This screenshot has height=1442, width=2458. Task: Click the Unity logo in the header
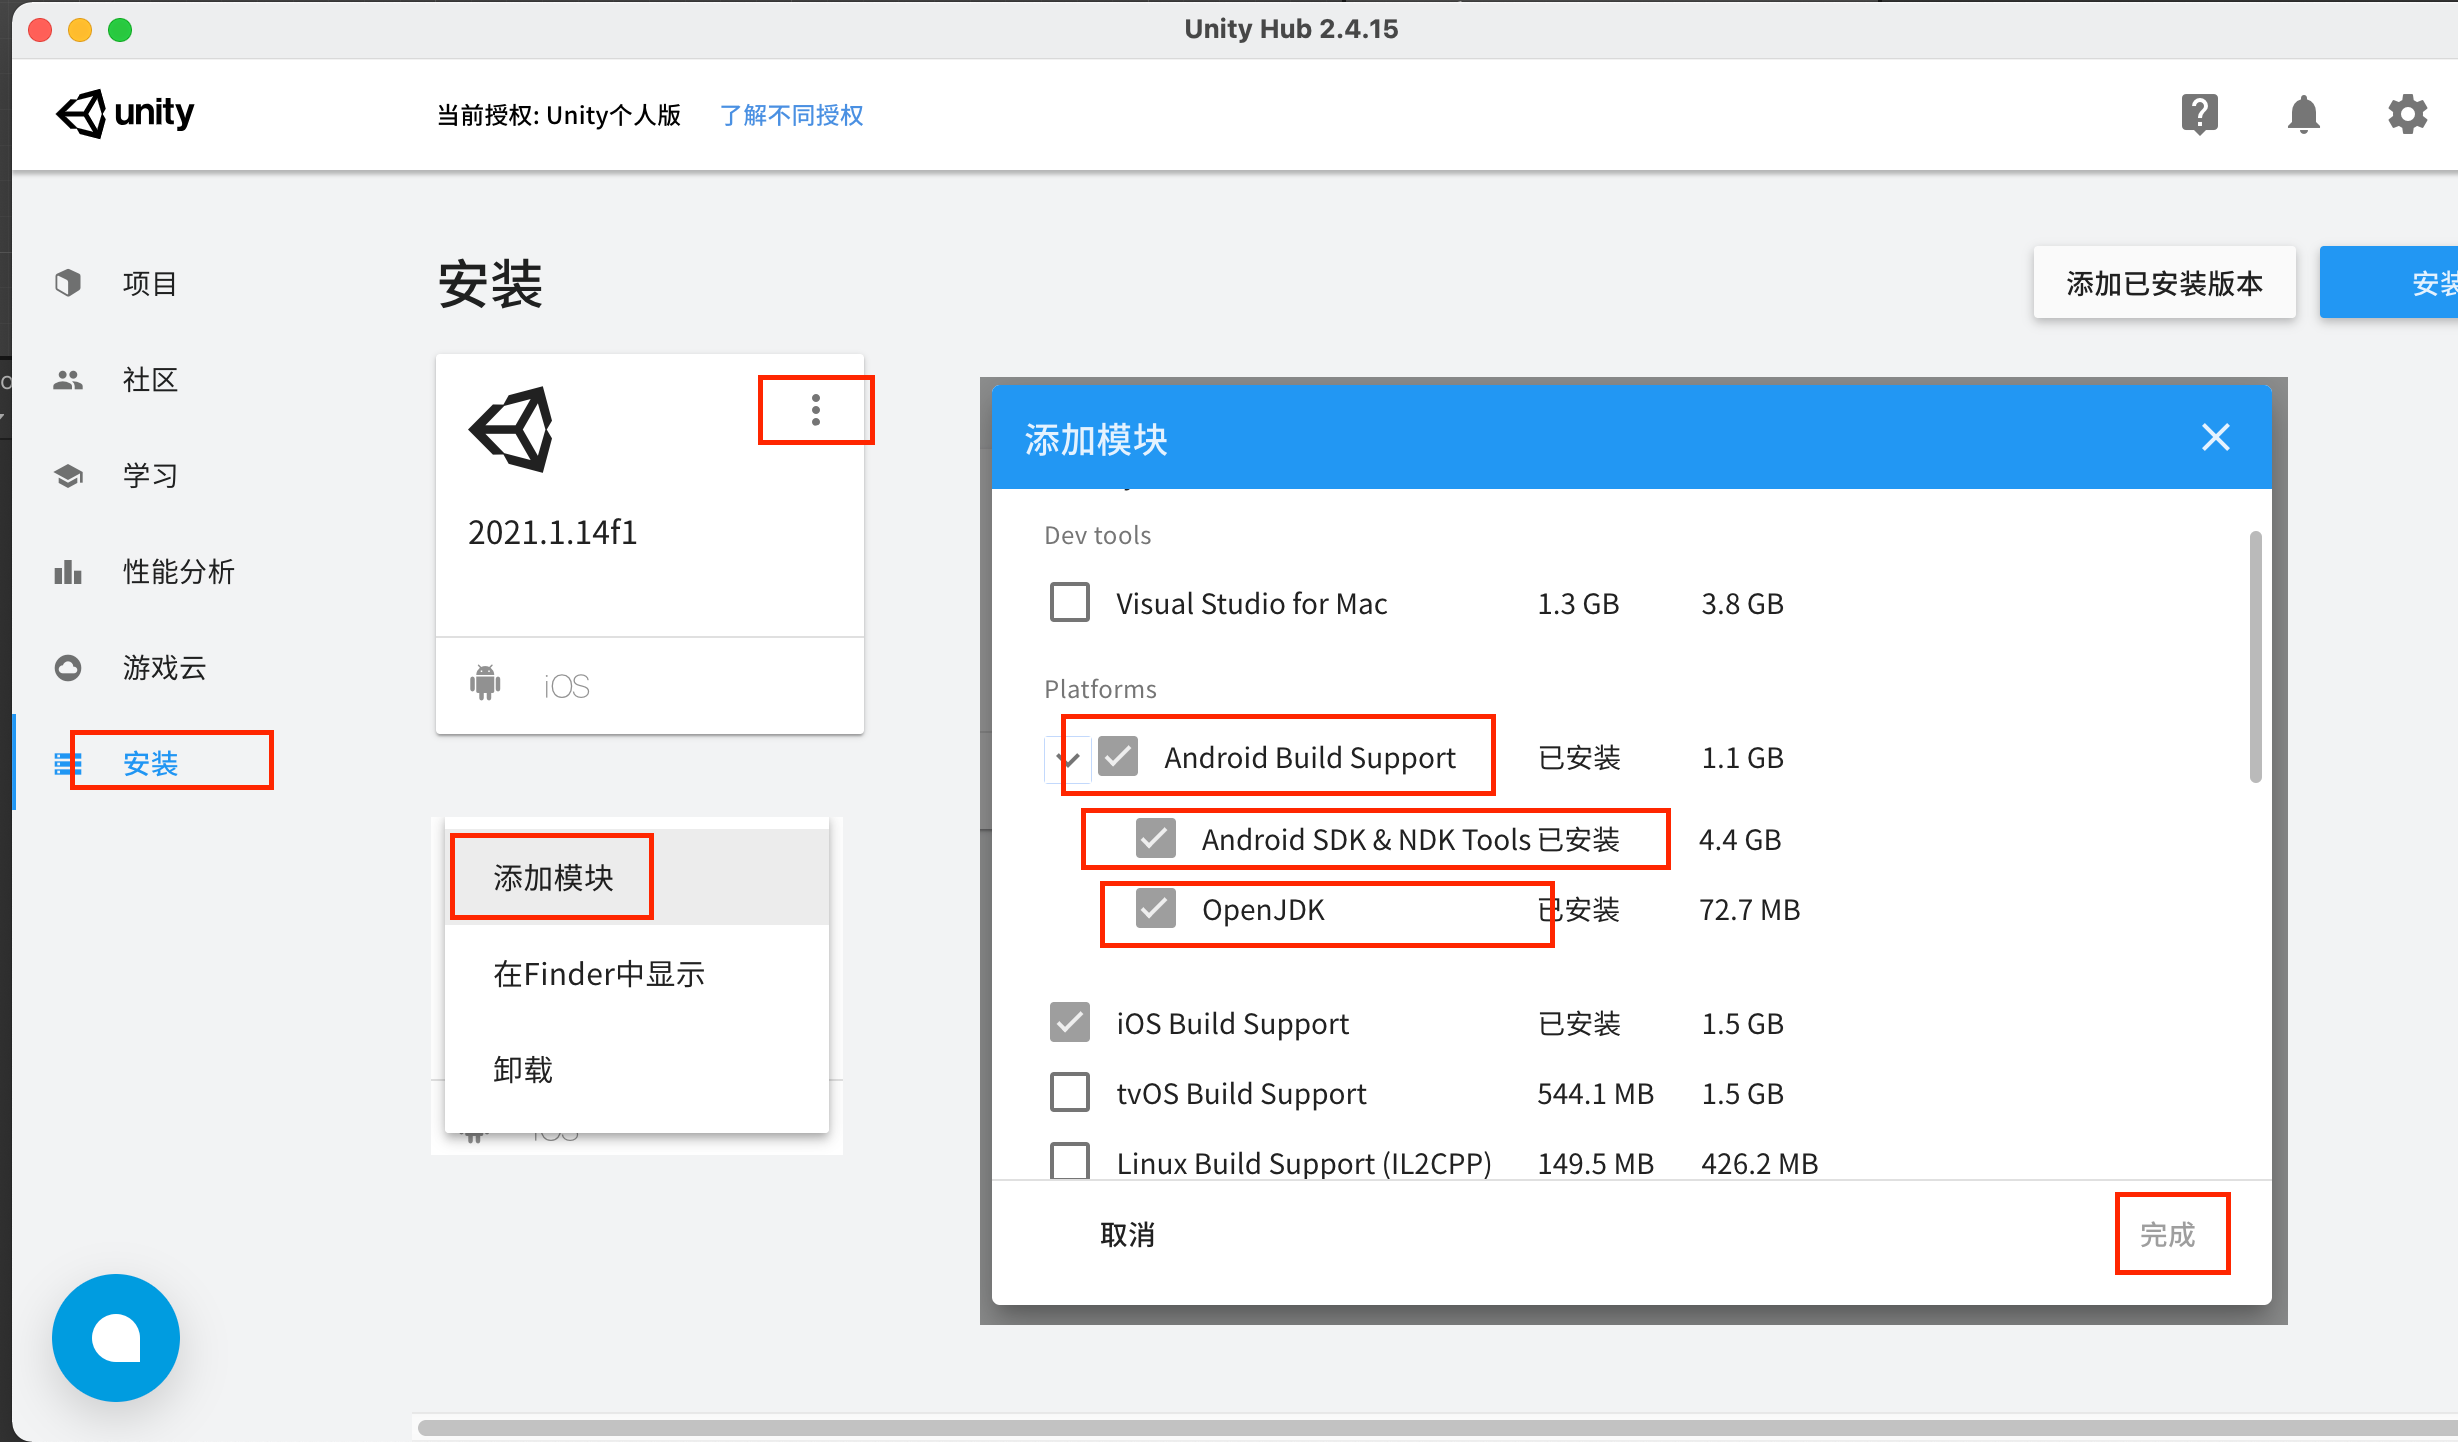[x=124, y=114]
